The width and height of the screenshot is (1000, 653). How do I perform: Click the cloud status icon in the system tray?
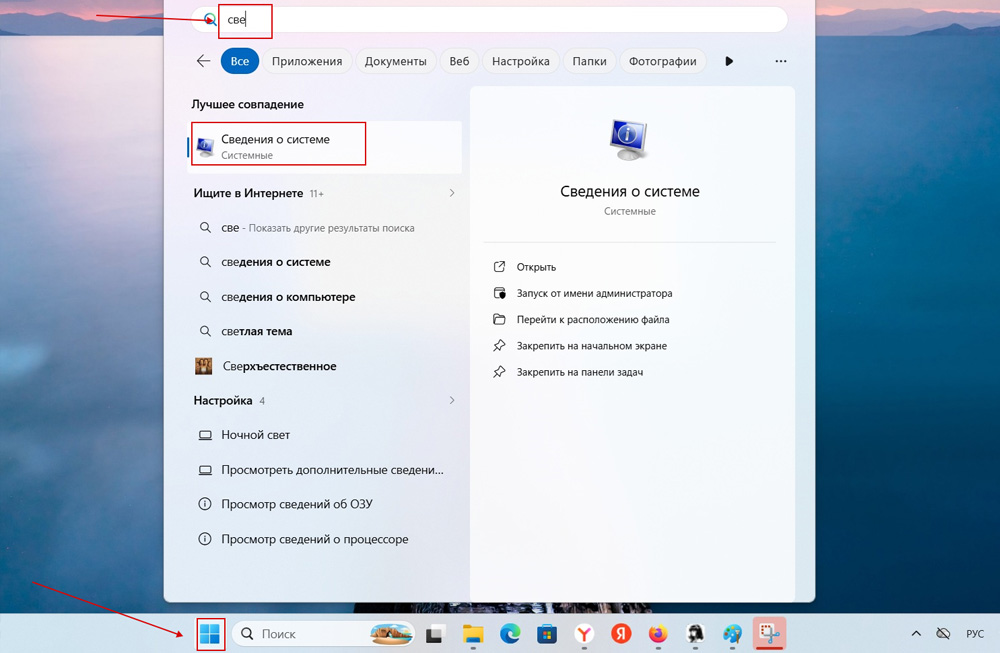943,633
